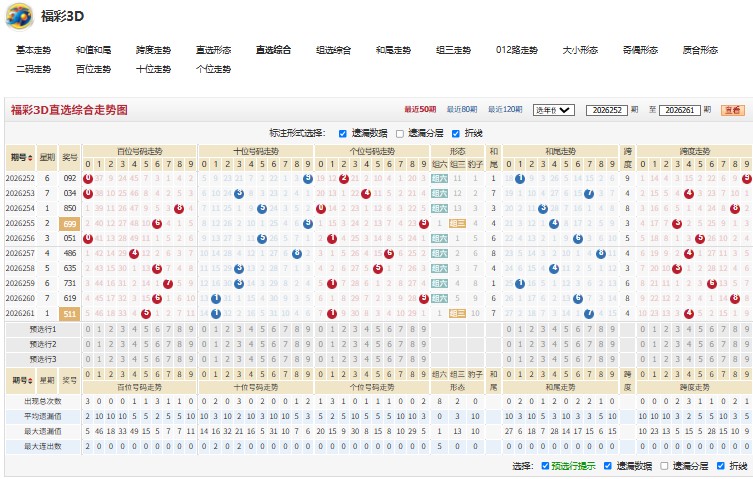Open the 选年份 year dropdown

tap(553, 110)
